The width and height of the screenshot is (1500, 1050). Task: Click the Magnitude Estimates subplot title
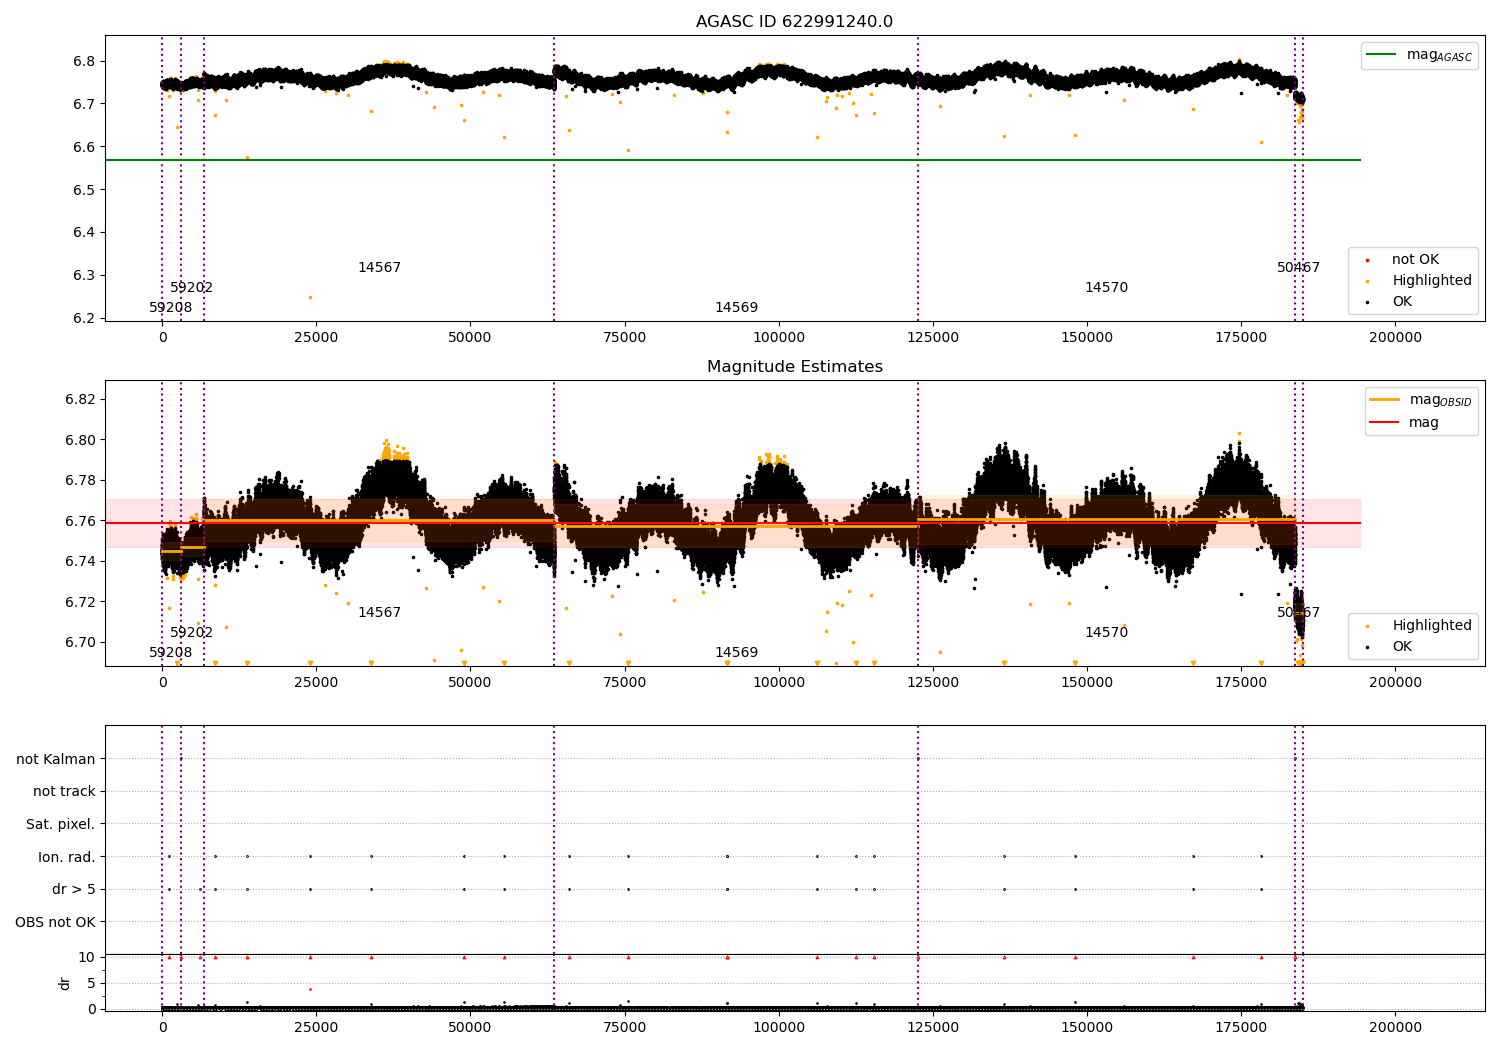coord(794,367)
